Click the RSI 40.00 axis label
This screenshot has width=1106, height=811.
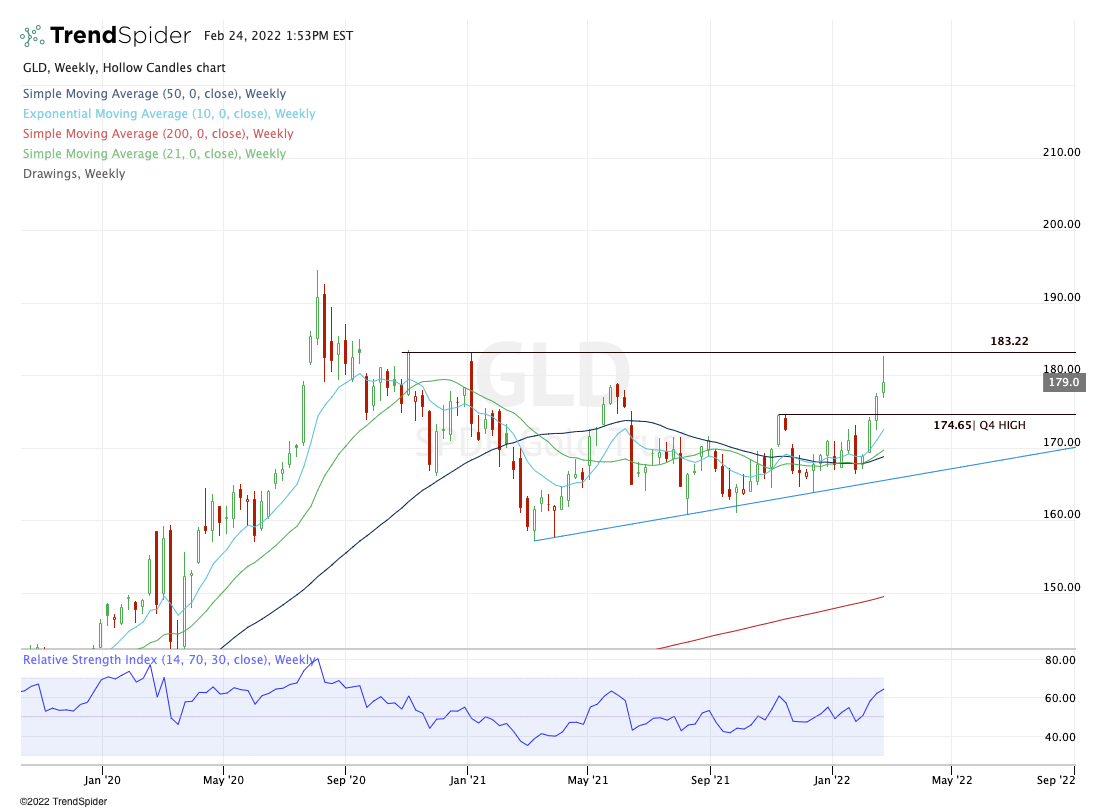tap(1060, 737)
